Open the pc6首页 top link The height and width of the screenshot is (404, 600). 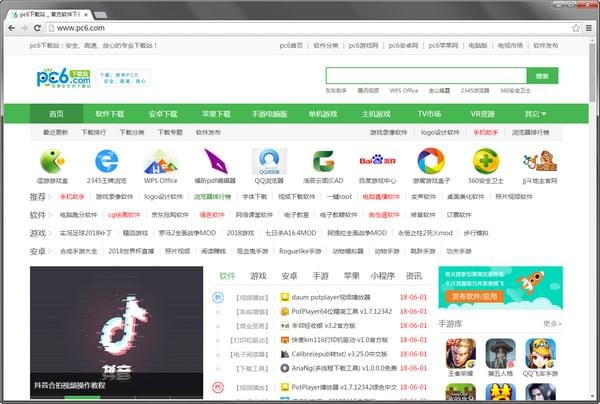[291, 45]
